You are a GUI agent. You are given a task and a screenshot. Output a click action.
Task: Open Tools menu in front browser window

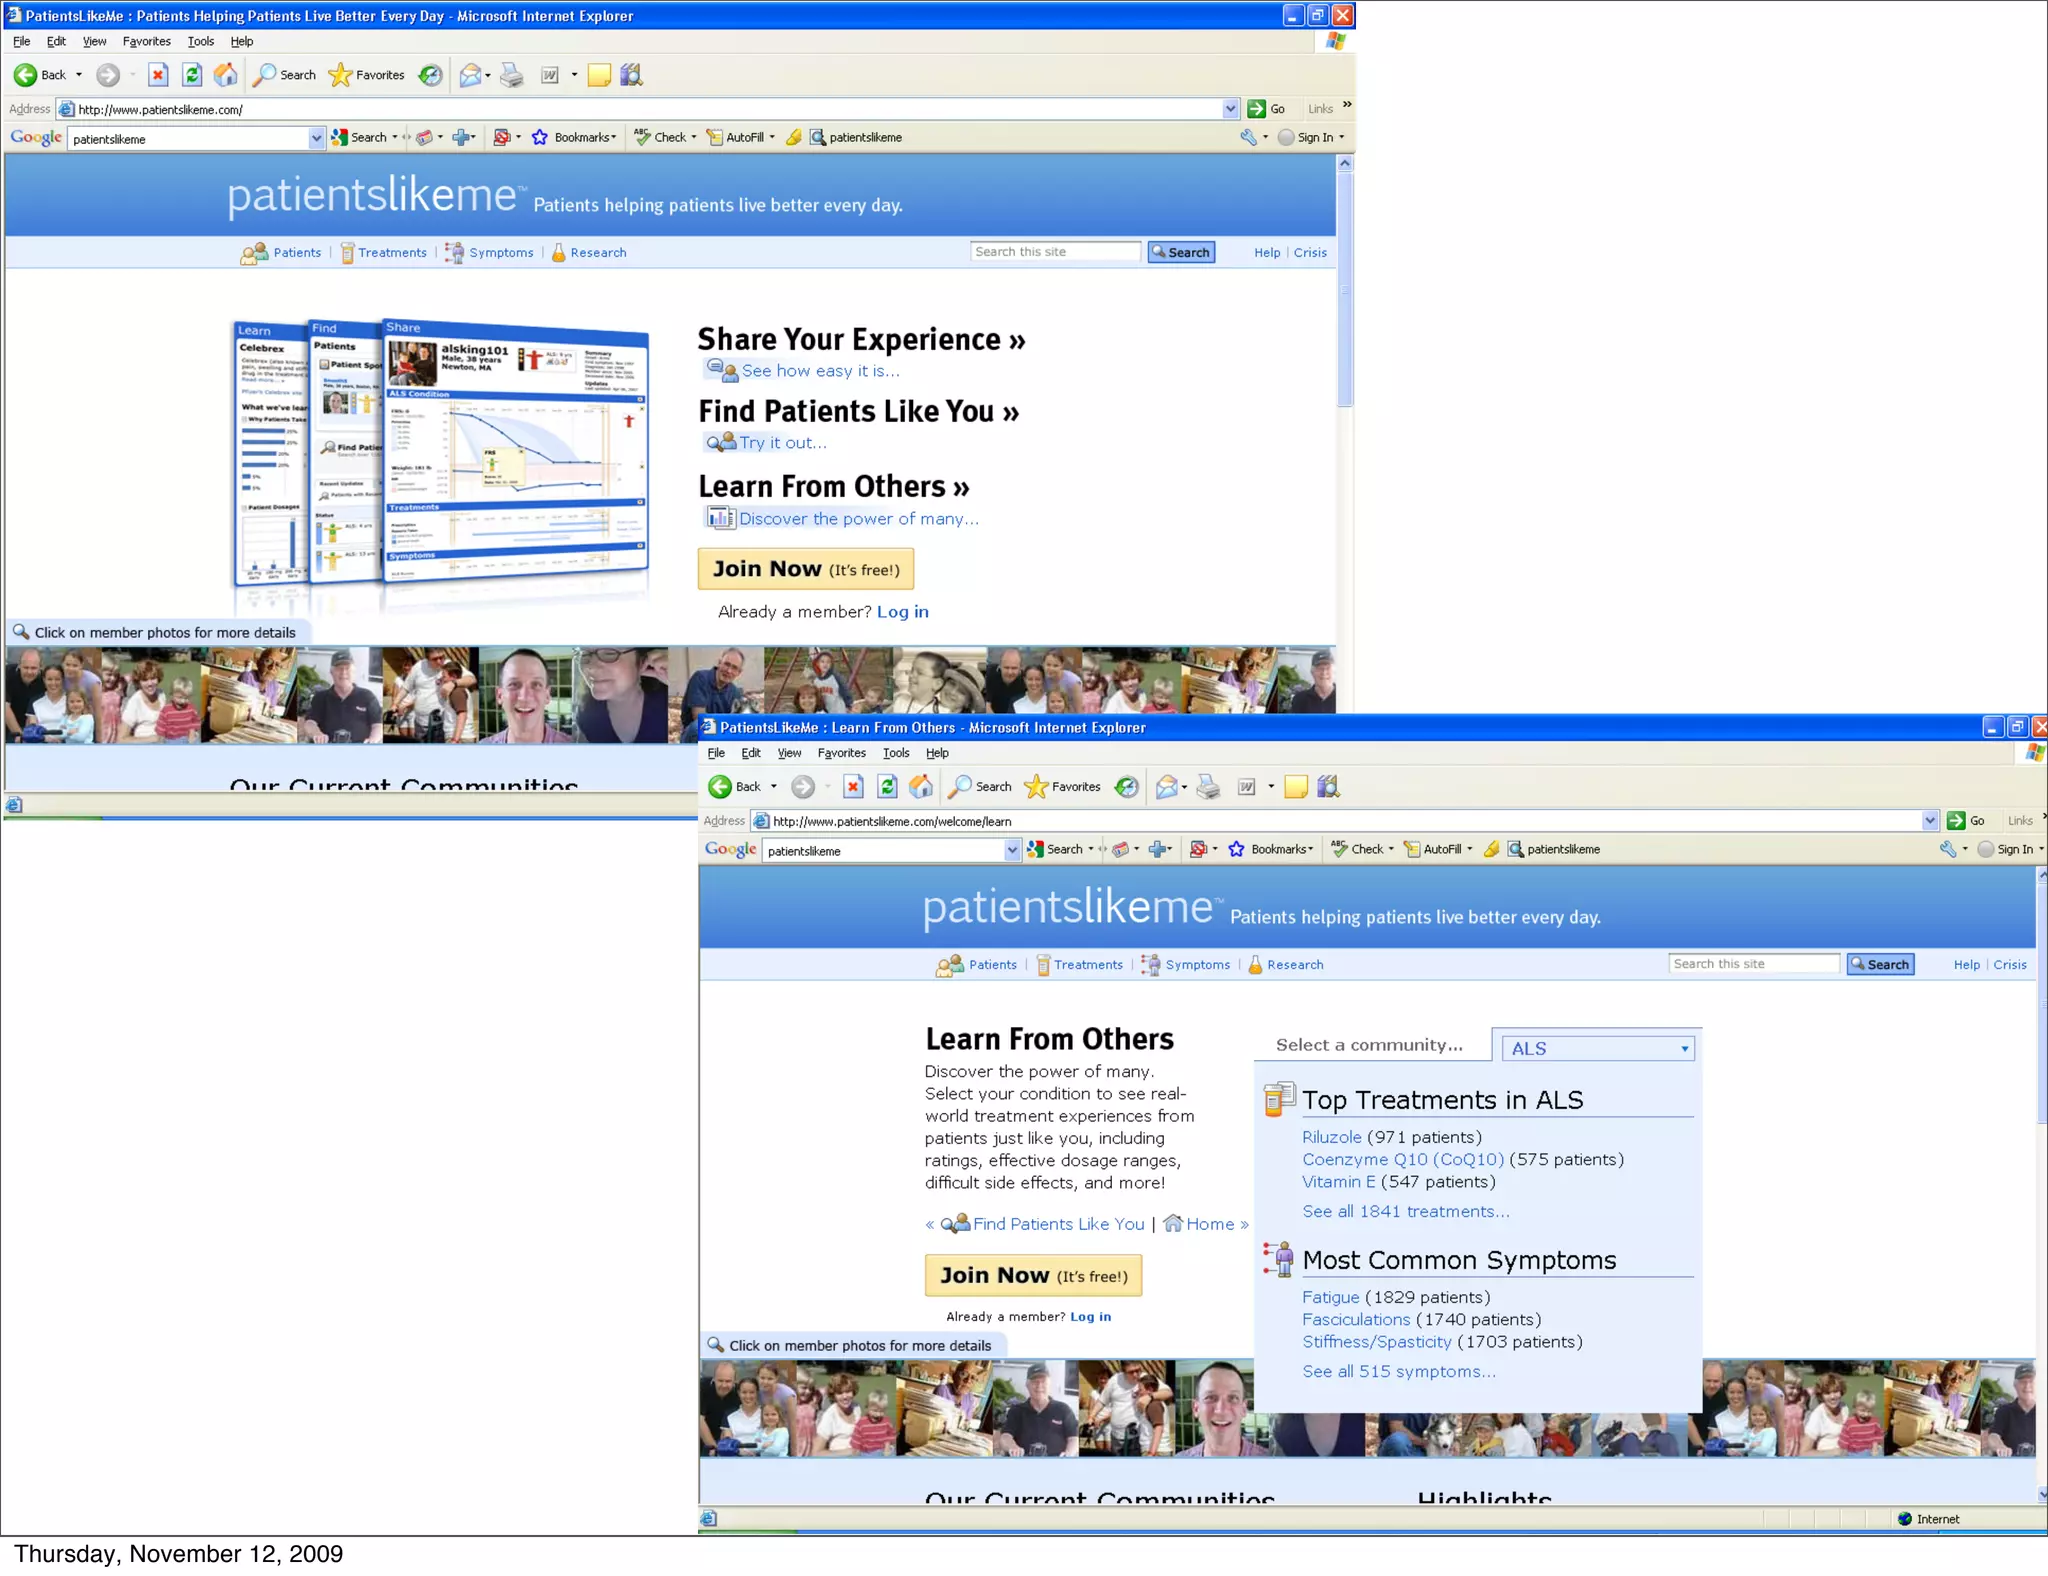click(x=895, y=753)
